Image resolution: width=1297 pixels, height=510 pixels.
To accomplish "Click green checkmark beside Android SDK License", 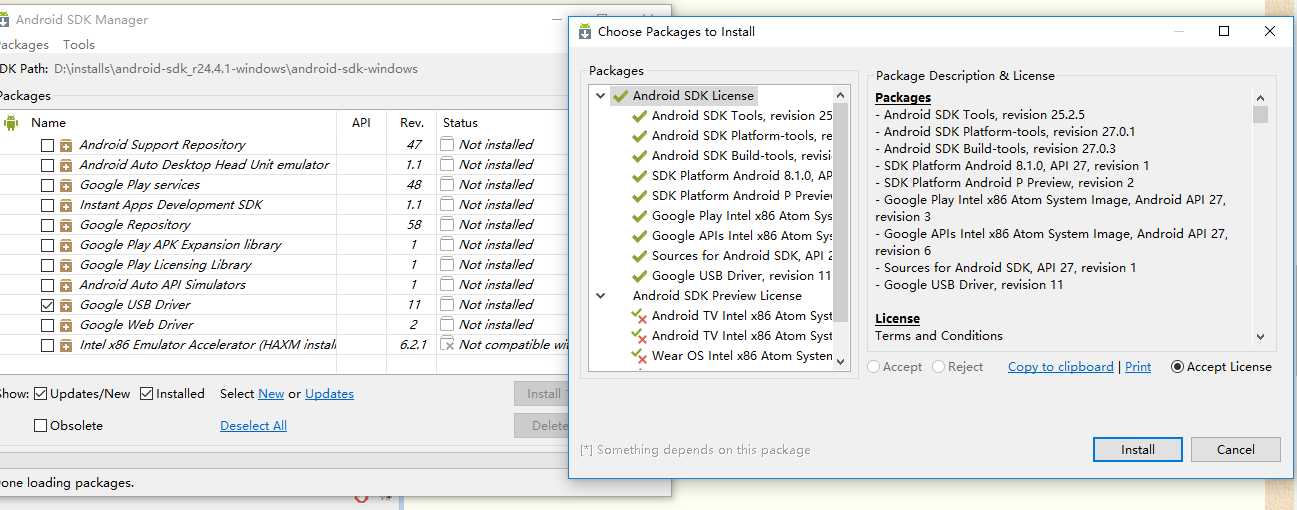I will (620, 96).
